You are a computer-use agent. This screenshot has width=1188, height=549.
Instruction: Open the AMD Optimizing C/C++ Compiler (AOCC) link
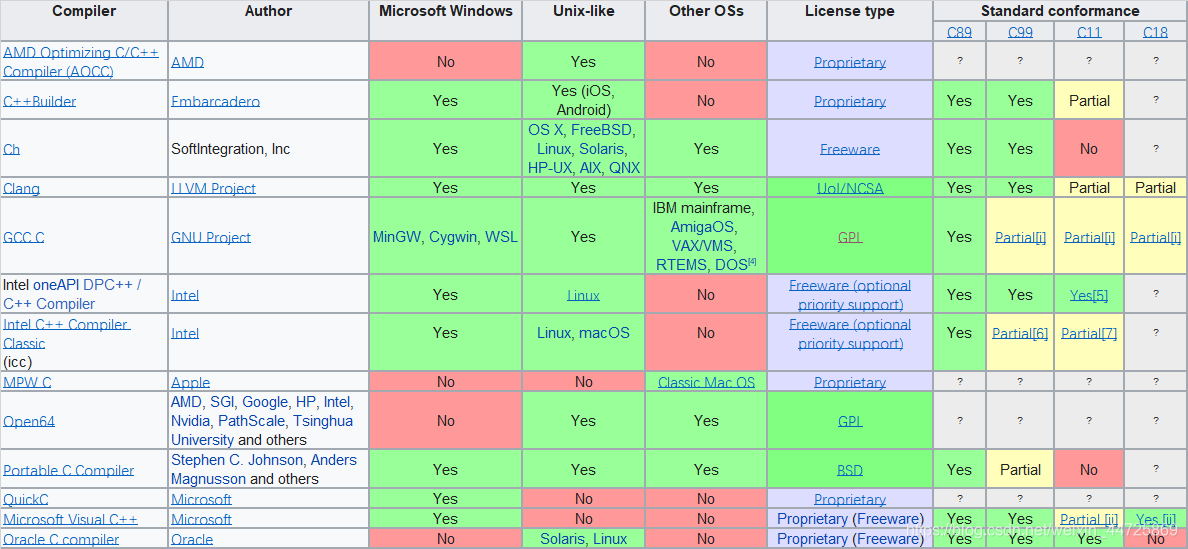tap(80, 61)
